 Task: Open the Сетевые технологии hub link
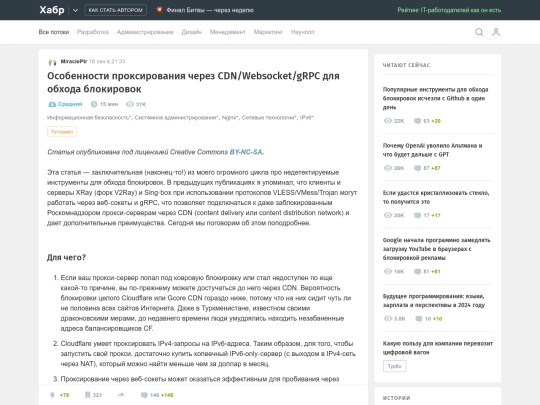(269, 117)
